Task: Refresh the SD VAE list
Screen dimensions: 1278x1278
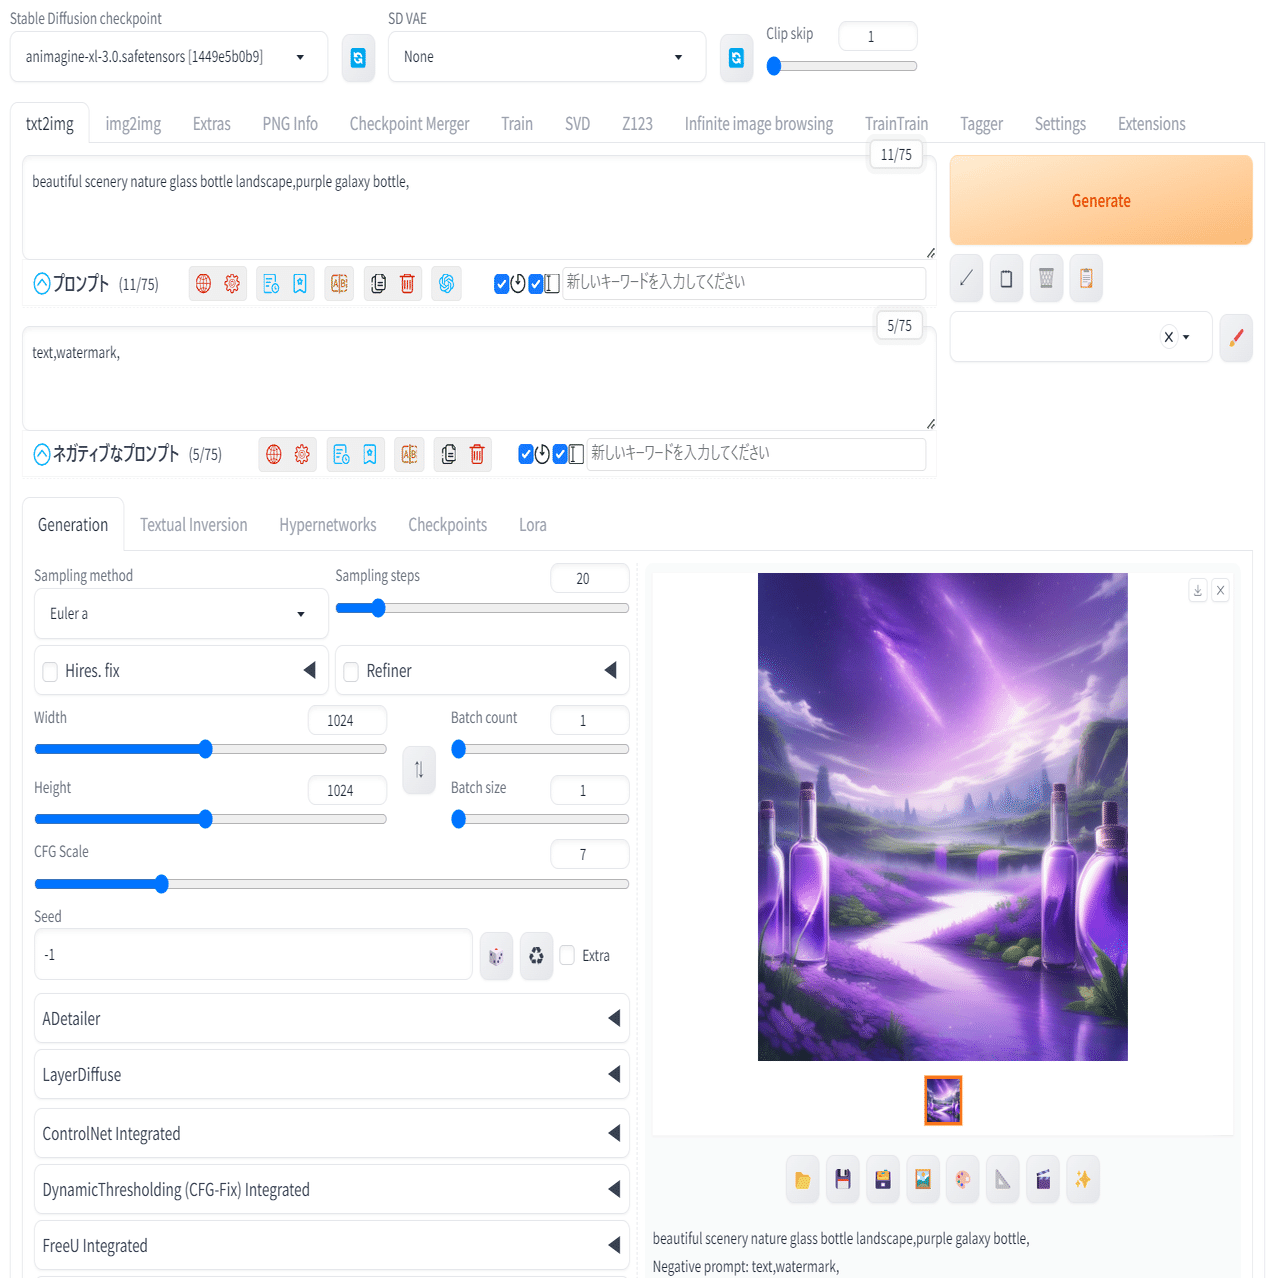Action: (x=736, y=58)
